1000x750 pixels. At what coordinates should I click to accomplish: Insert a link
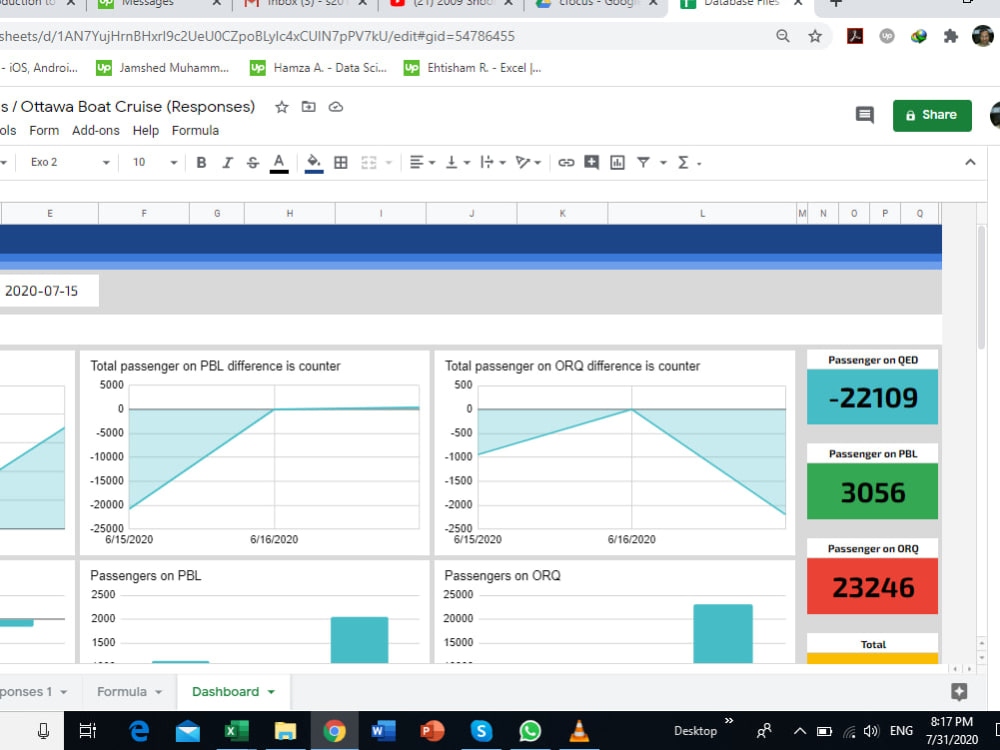(566, 163)
